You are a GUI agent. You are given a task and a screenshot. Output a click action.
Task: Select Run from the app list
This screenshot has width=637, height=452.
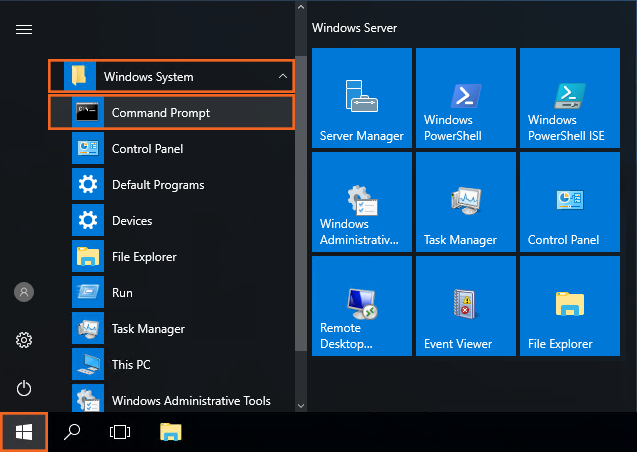[x=122, y=293]
